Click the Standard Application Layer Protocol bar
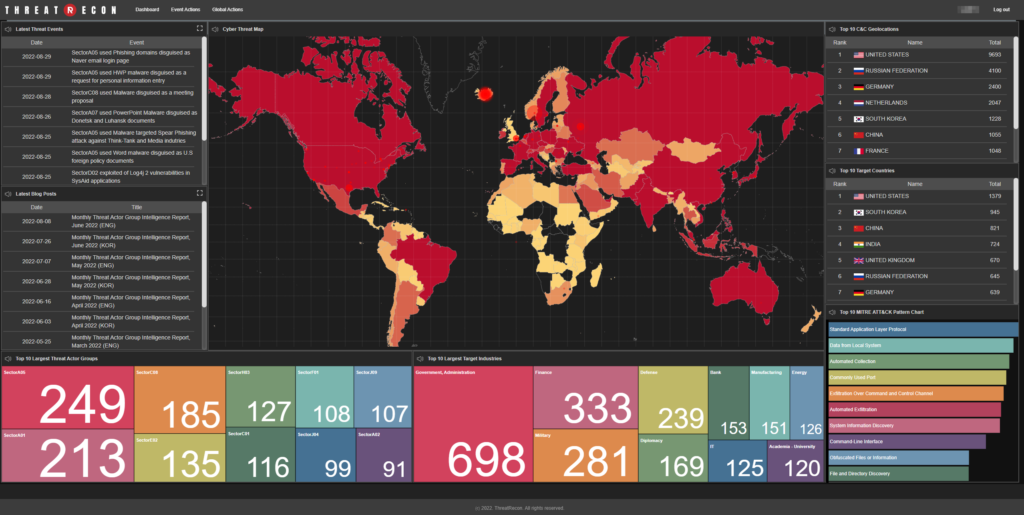Image resolution: width=1024 pixels, height=515 pixels. 922,329
